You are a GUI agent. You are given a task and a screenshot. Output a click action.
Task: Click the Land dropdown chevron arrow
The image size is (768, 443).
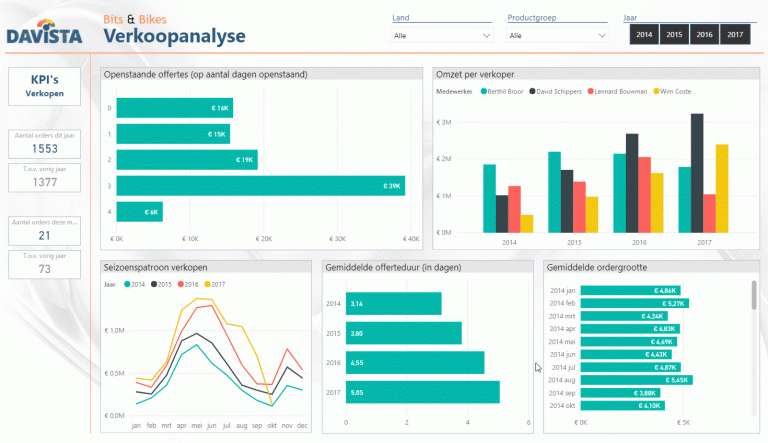point(486,35)
